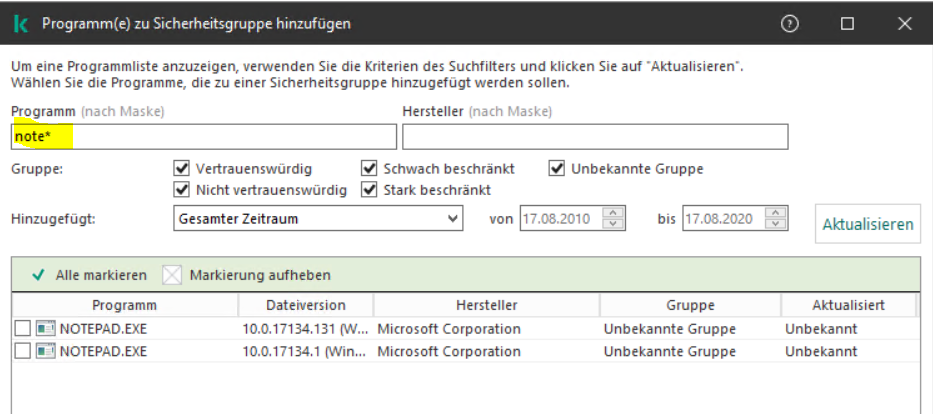The height and width of the screenshot is (414, 933).
Task: Disable the Unbekannte Gruppe checkbox
Action: click(x=557, y=169)
